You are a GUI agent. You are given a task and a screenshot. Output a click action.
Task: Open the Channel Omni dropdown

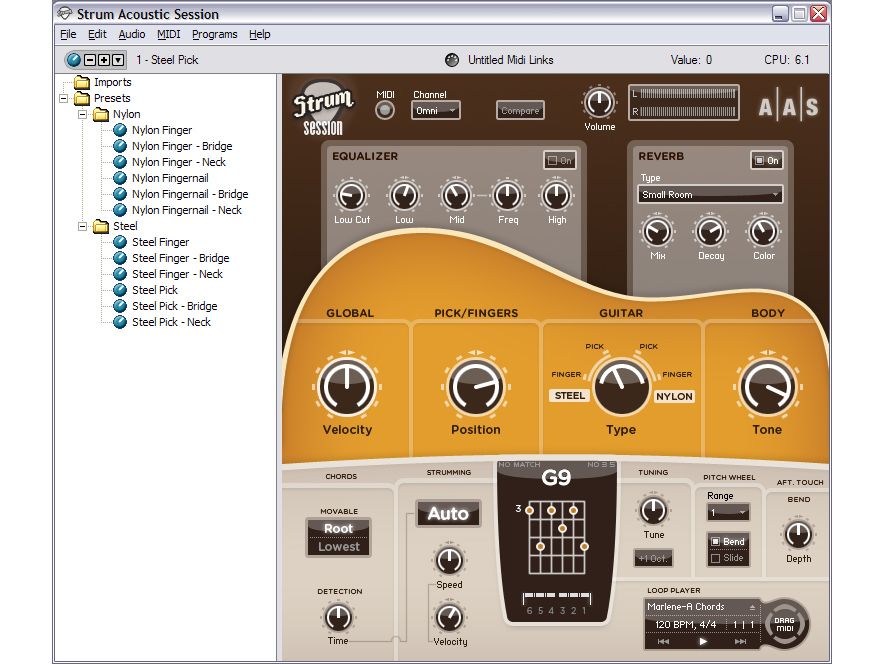(435, 110)
